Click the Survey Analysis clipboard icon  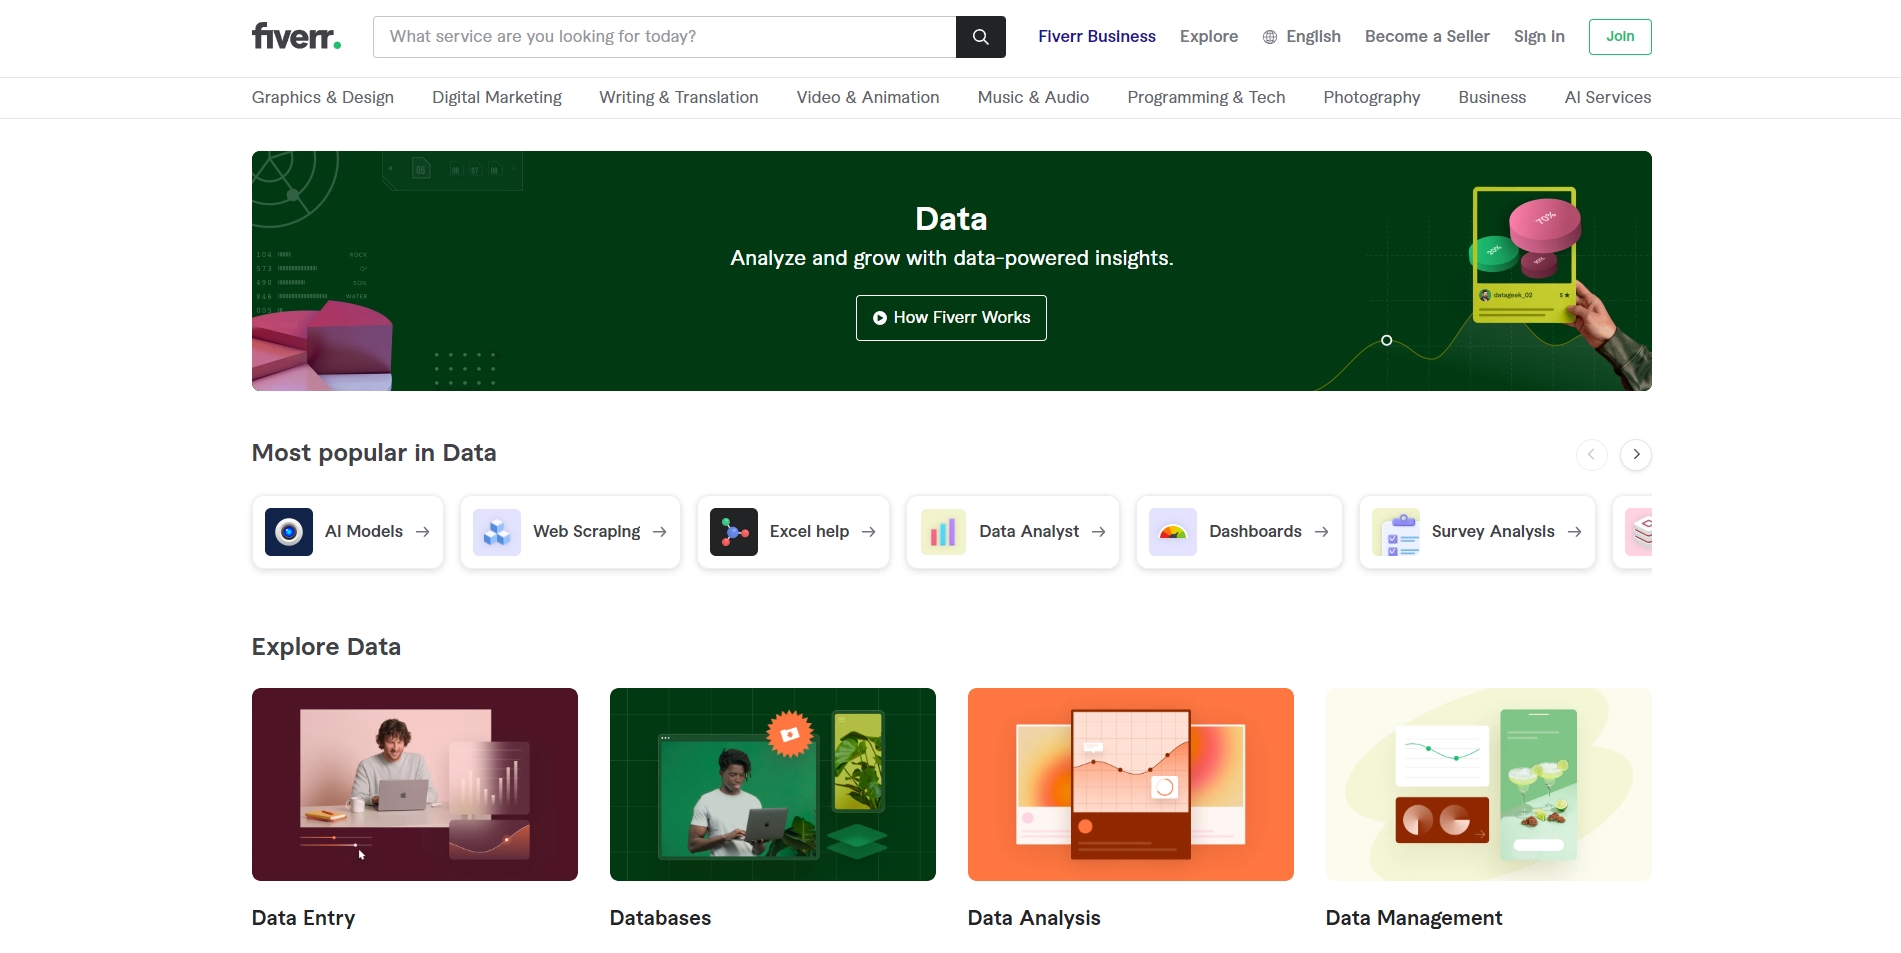pos(1396,532)
